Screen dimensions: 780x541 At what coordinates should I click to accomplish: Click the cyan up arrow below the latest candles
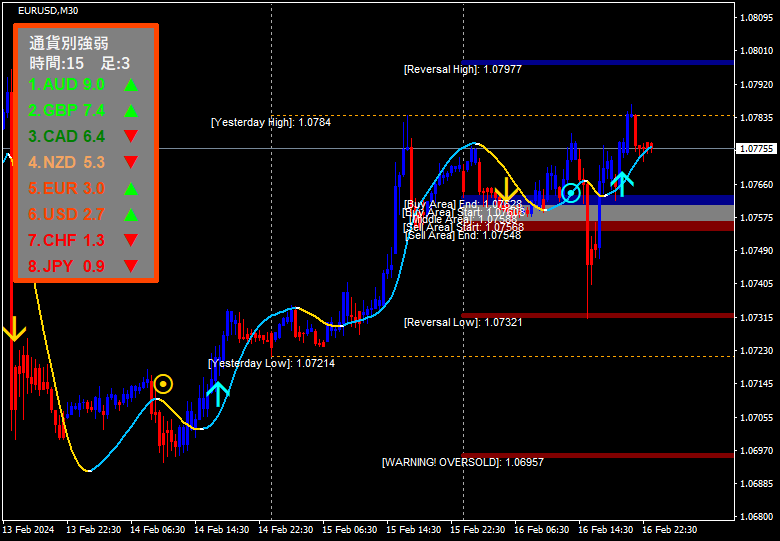click(x=622, y=182)
